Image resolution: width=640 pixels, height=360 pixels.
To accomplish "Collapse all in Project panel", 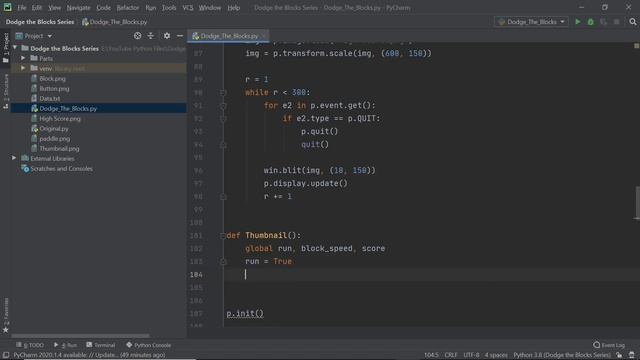I will coord(151,36).
